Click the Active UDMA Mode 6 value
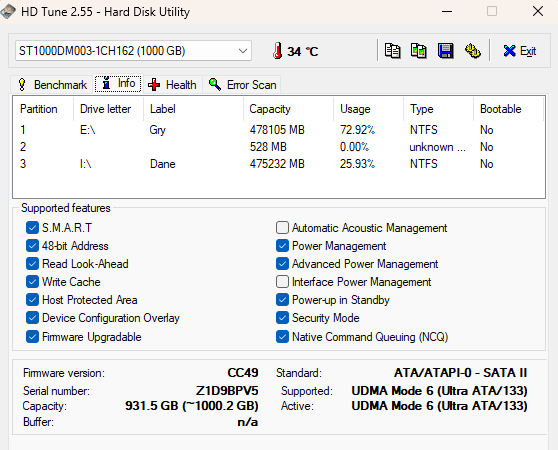This screenshot has width=558, height=450. (439, 406)
